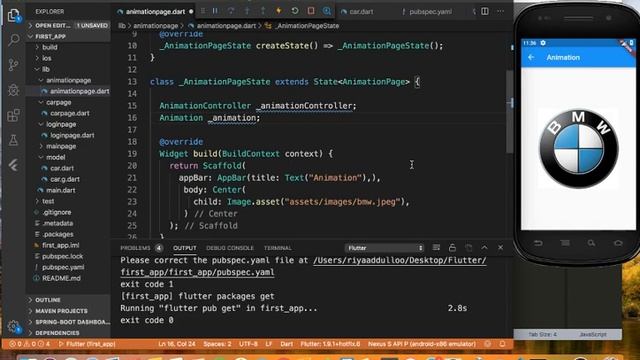Screen dimensions: 640x360
Task: Click the debug Step Over button
Action: click(x=231, y=11)
